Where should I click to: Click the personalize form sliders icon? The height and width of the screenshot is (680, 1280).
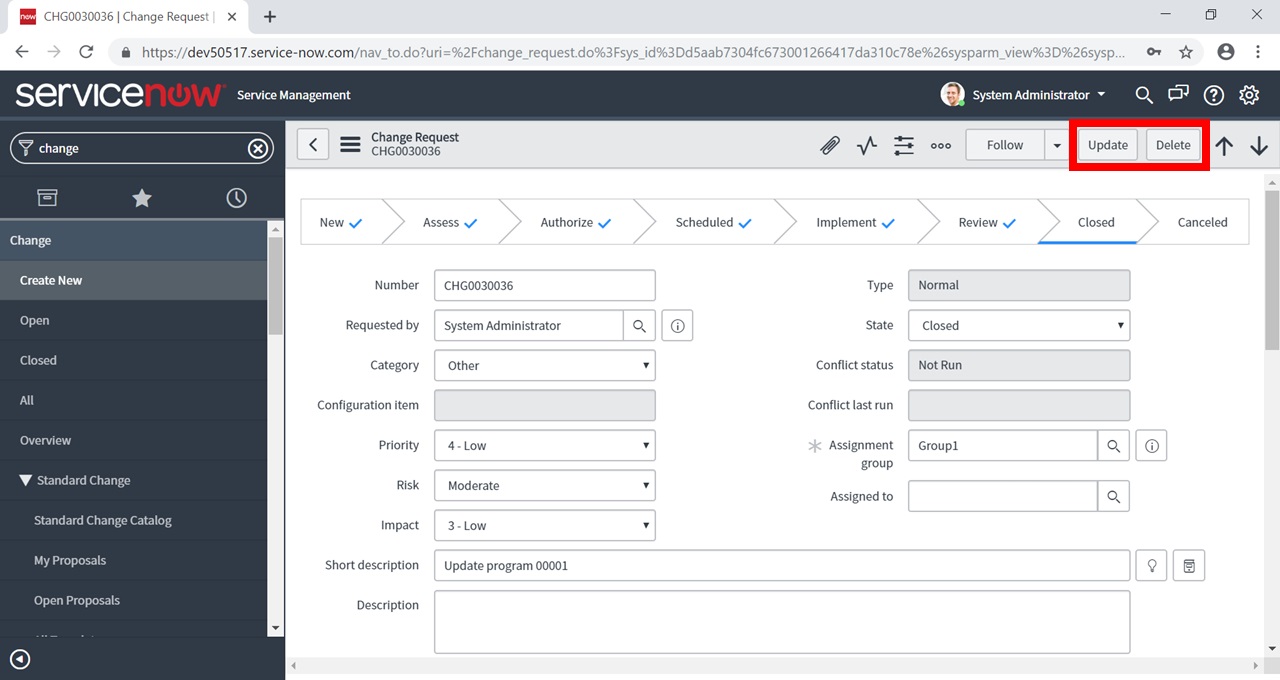904,146
